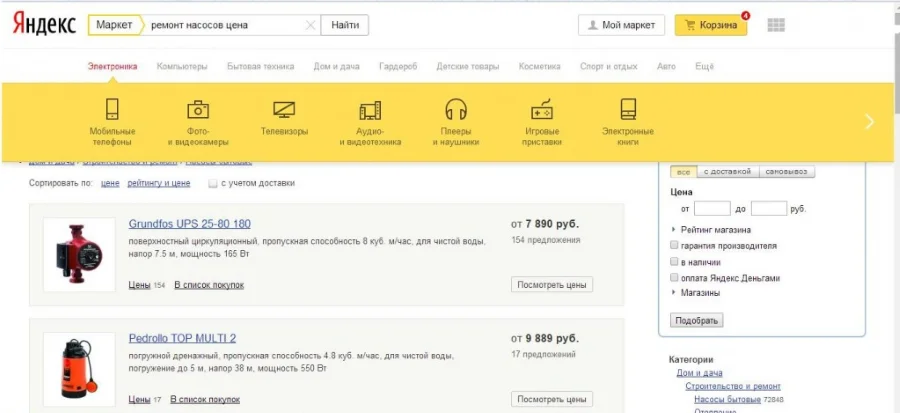Expand the Ещё menu item

[x=704, y=67]
